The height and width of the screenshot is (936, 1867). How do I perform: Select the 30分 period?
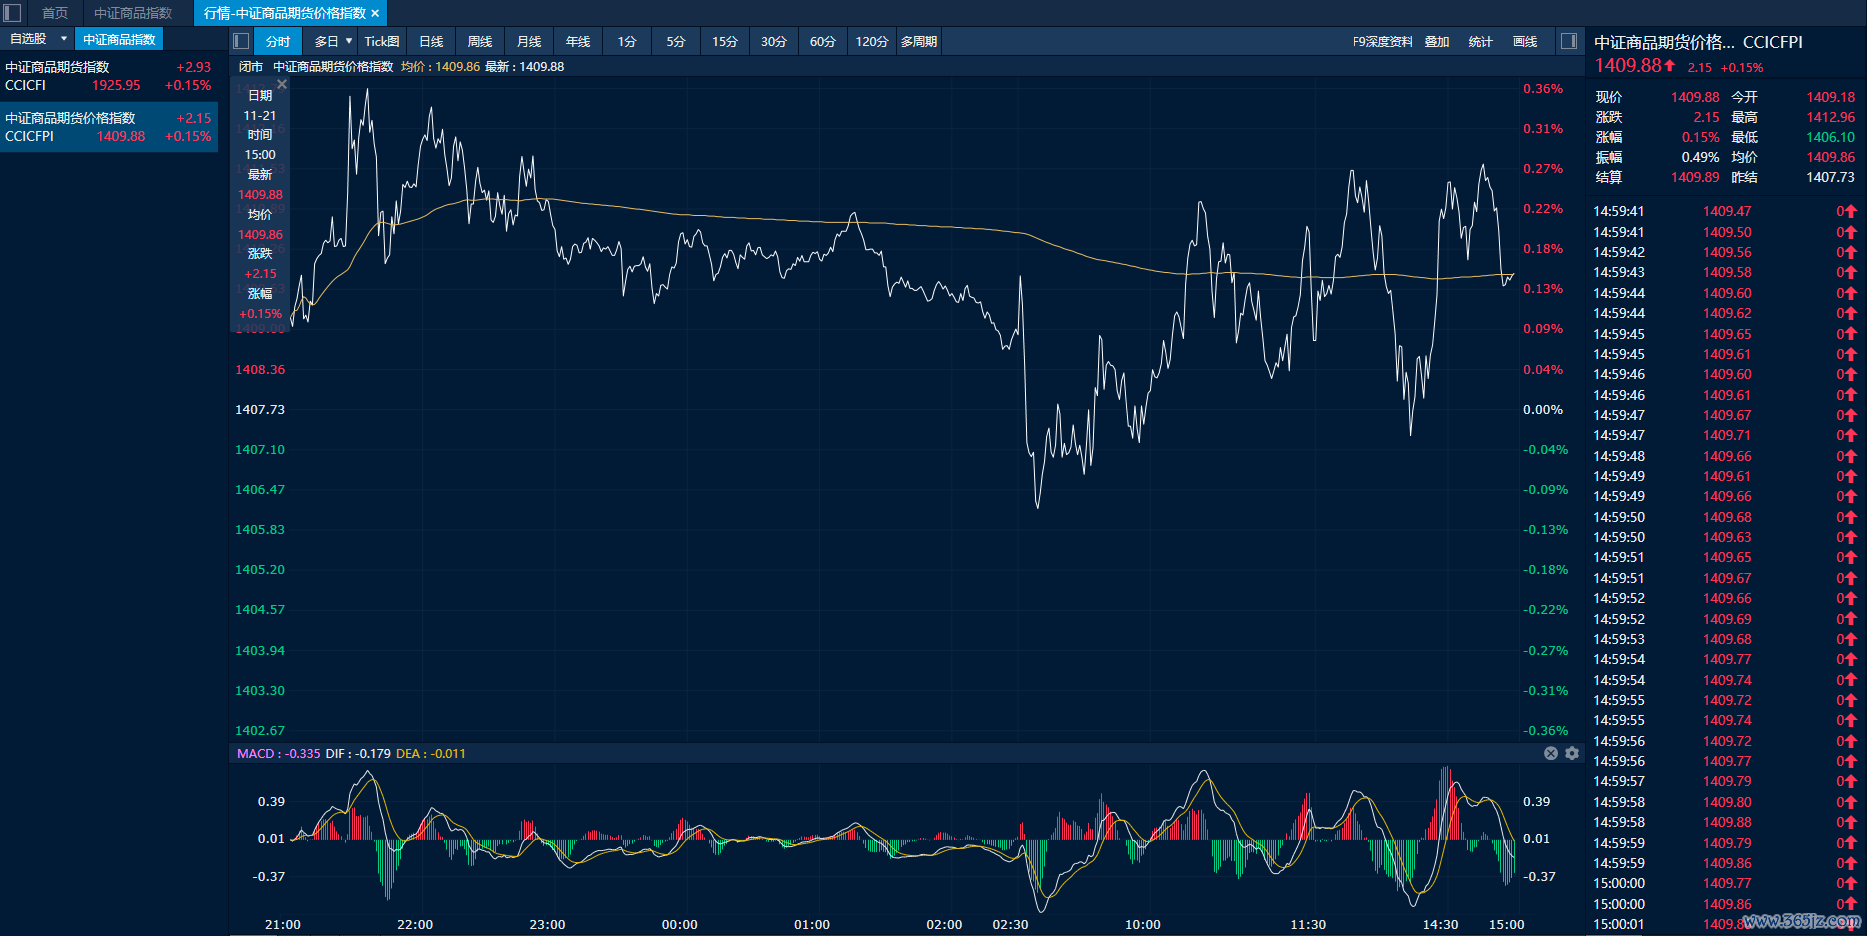pos(774,41)
